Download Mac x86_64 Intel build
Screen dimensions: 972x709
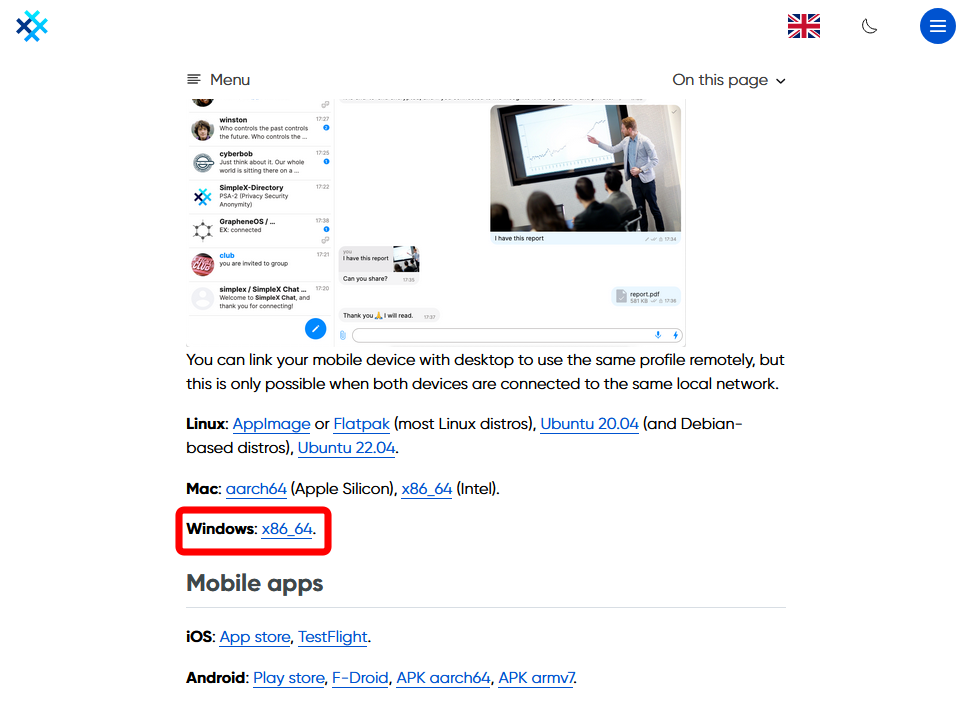[x=426, y=489]
